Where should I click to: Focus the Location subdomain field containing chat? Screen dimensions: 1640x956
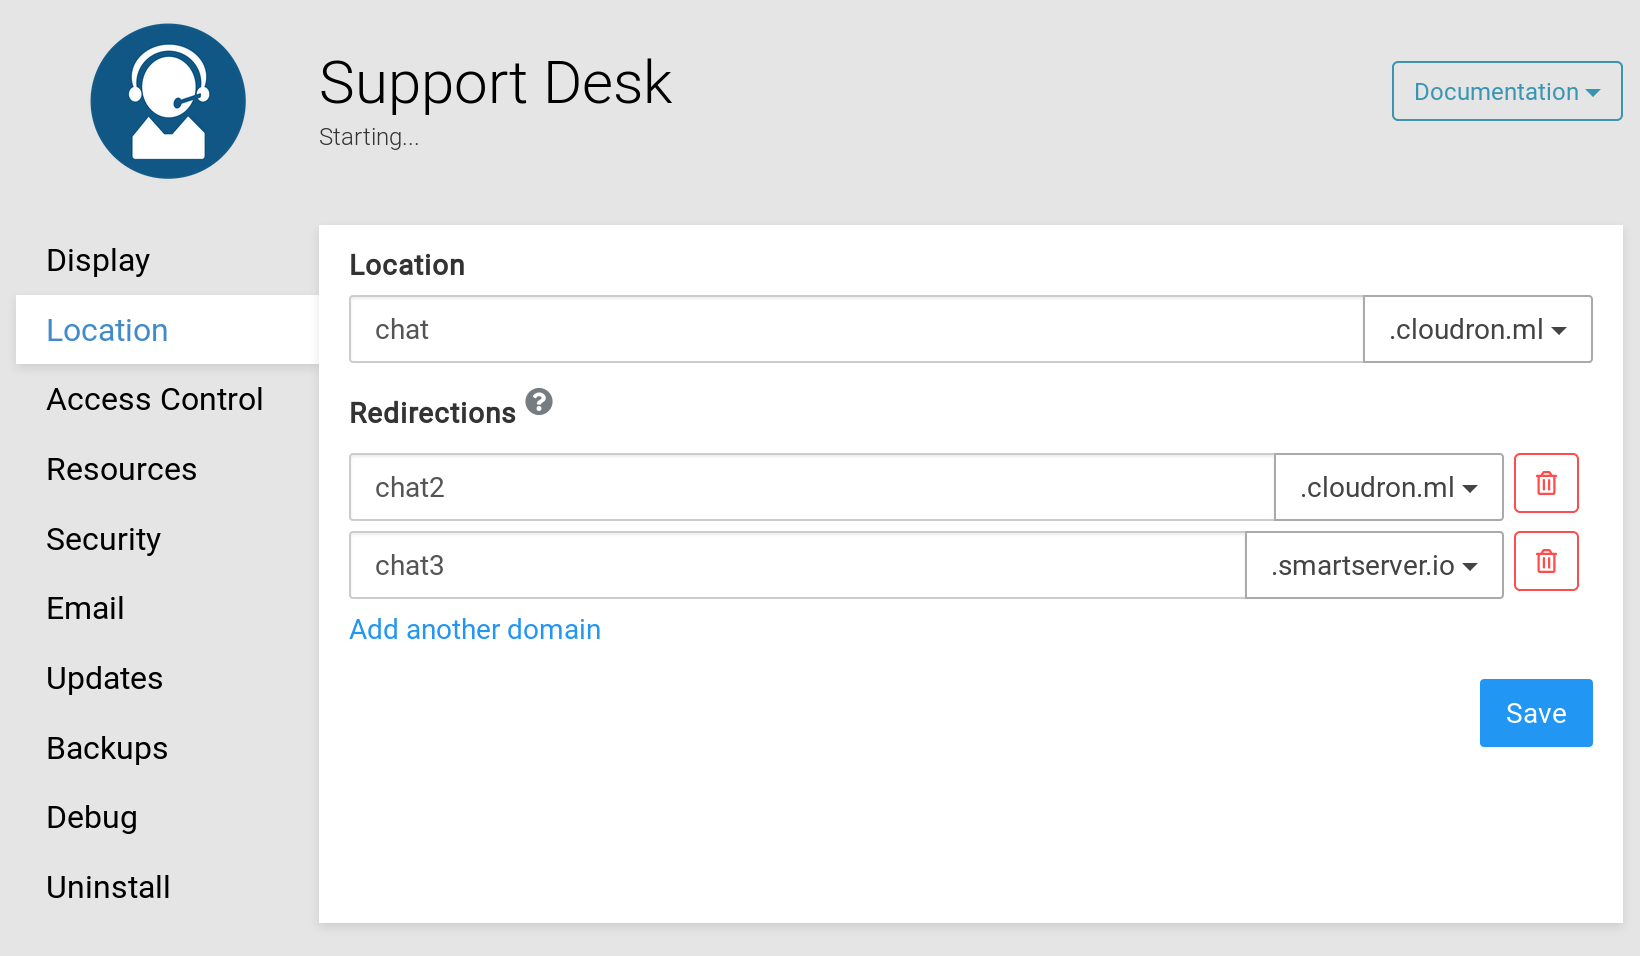856,330
